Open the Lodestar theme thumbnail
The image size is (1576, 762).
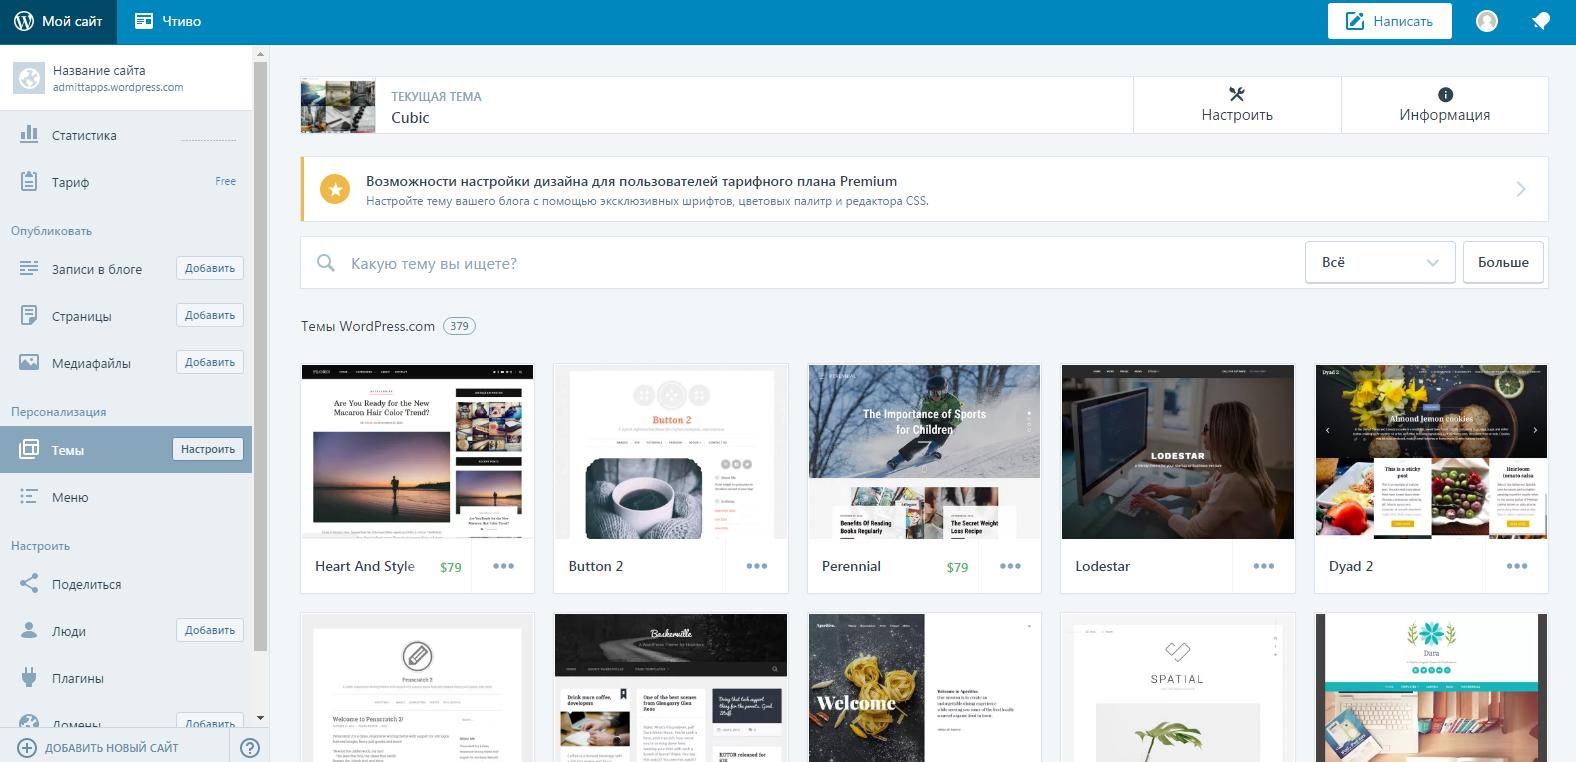pyautogui.click(x=1178, y=452)
